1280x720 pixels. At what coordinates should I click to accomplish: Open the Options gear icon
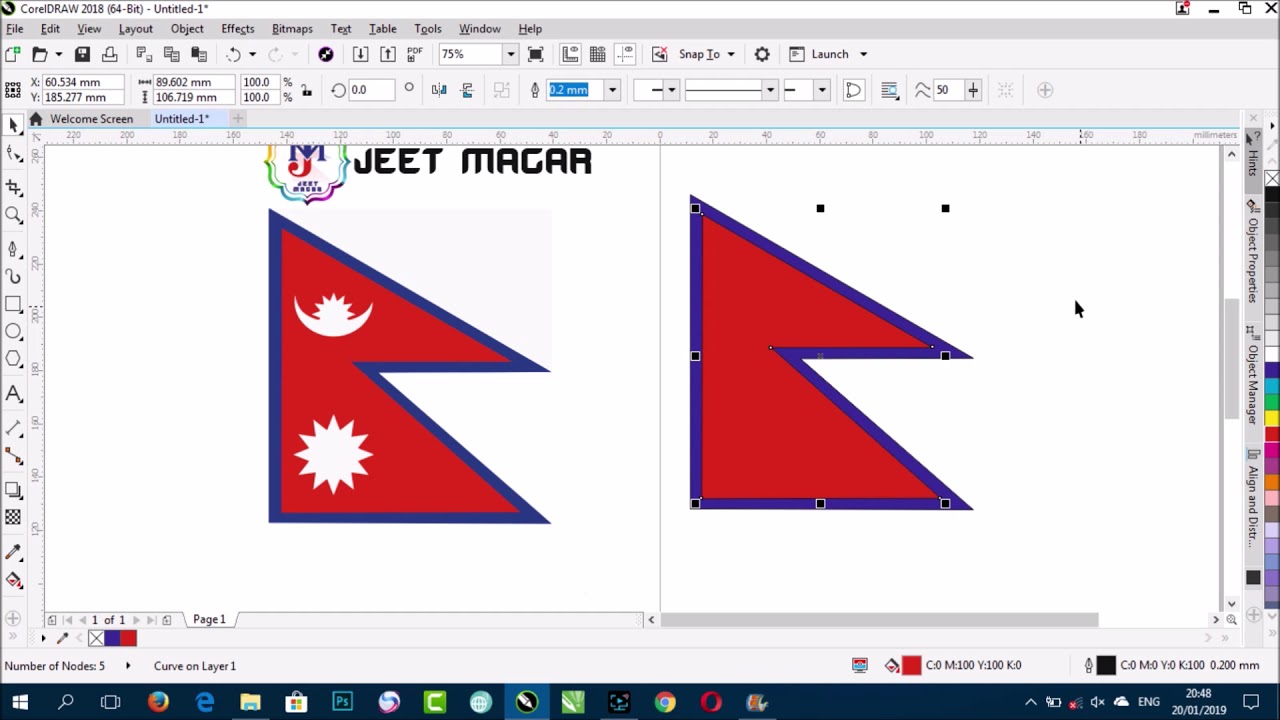tap(762, 54)
